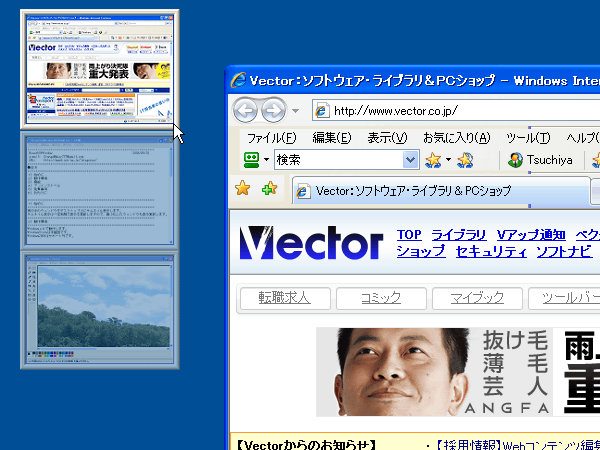
Task: Open the ファイル(F) menu
Action: click(271, 138)
